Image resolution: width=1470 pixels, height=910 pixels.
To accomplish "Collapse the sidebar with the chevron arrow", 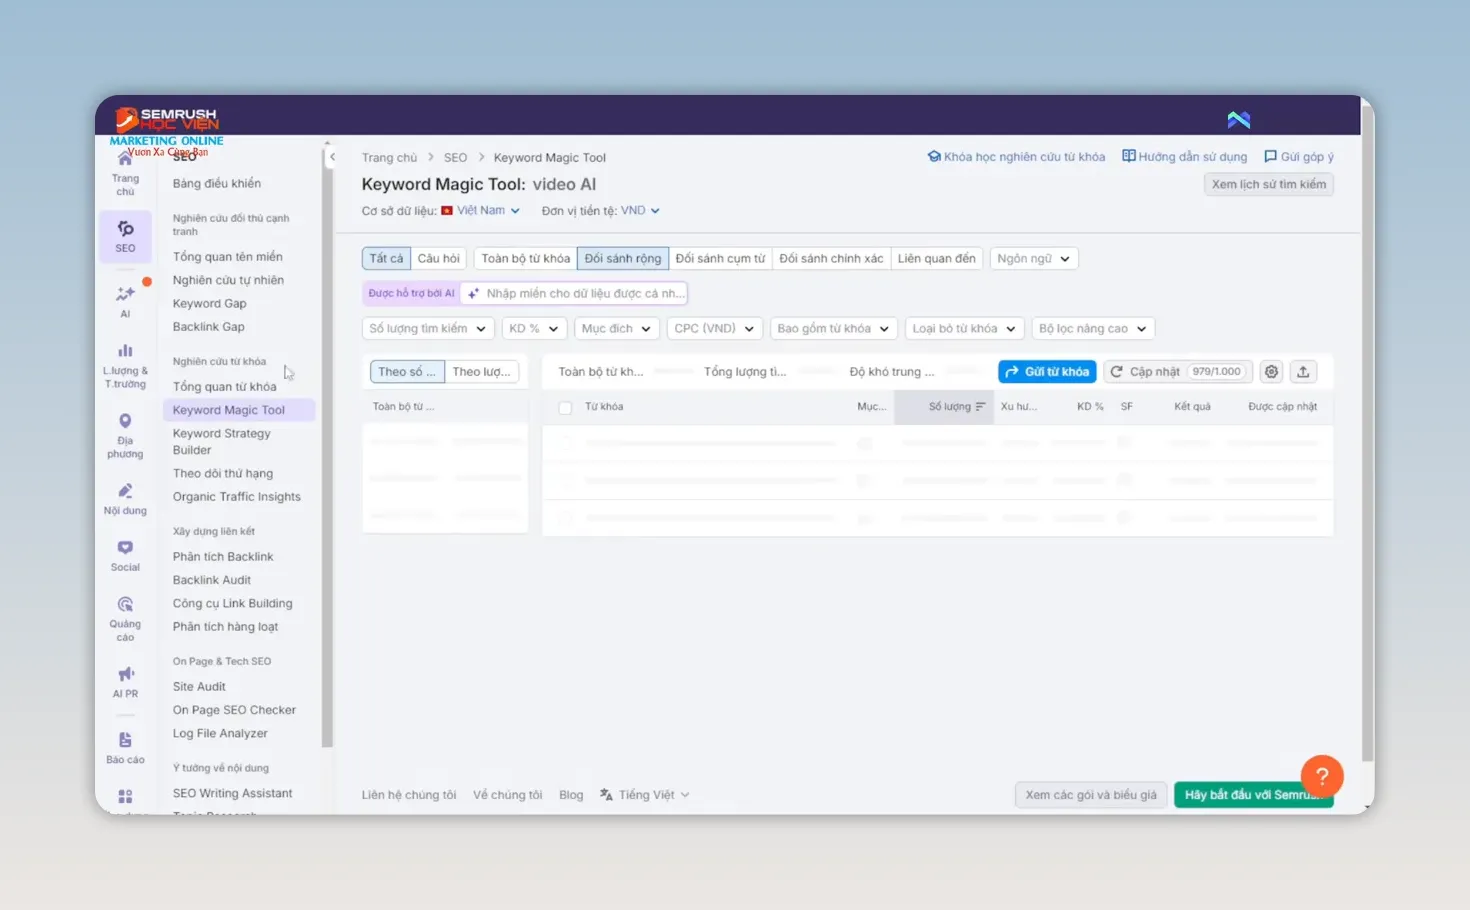I will pos(332,157).
